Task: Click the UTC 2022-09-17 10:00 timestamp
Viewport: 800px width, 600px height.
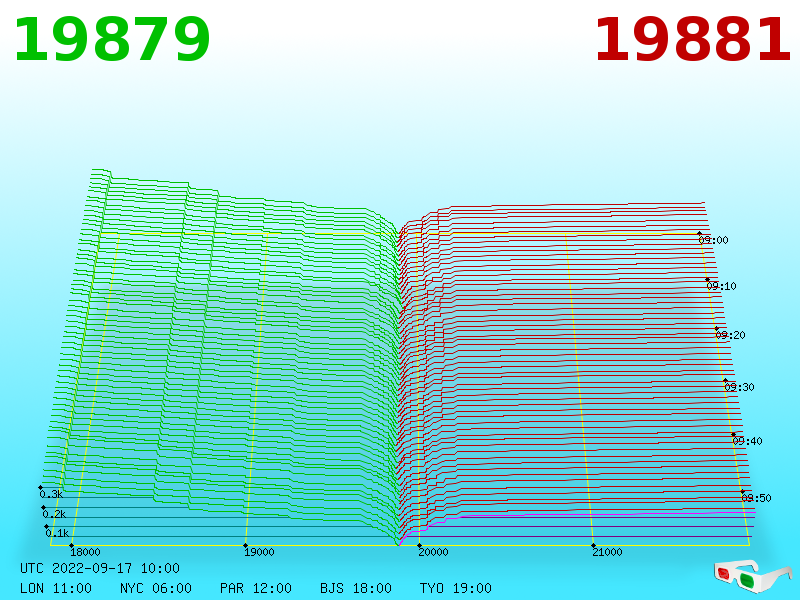Action: 100,568
